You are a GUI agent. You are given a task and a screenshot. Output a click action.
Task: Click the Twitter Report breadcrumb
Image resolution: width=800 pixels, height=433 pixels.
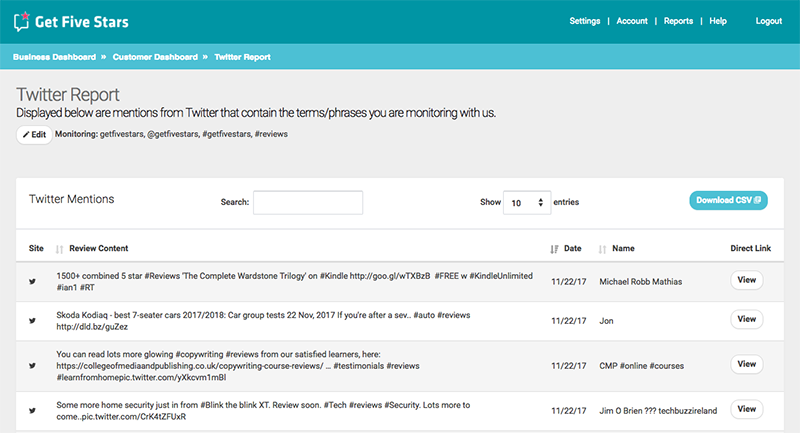click(x=242, y=57)
